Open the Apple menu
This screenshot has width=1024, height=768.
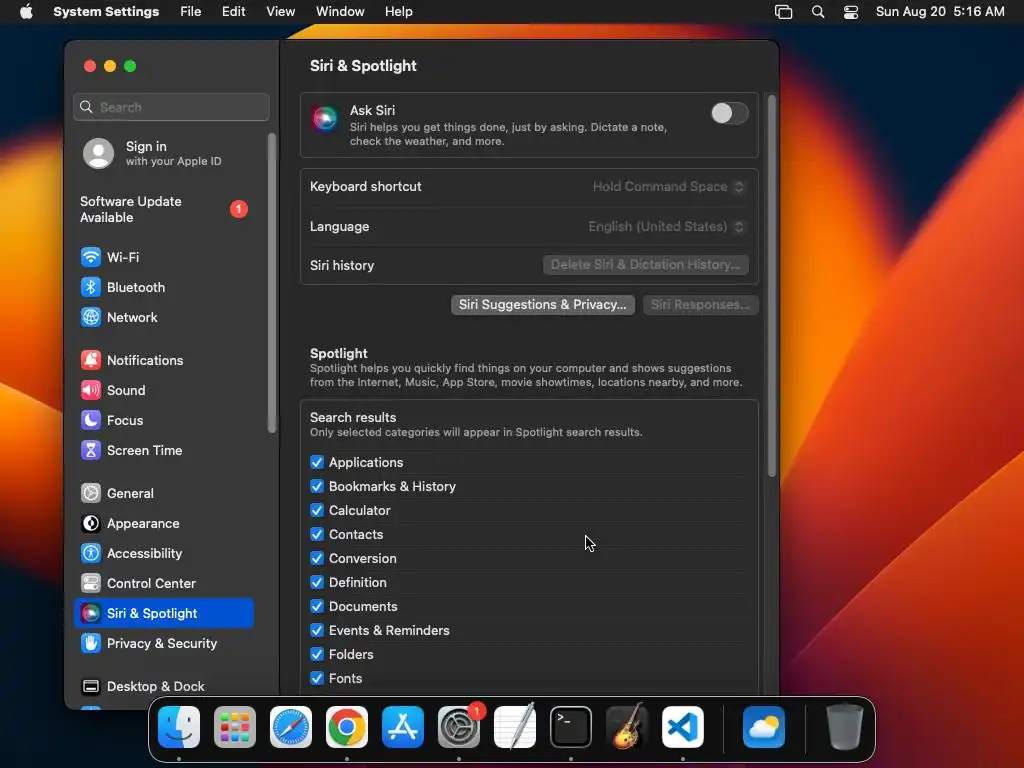[x=26, y=12]
